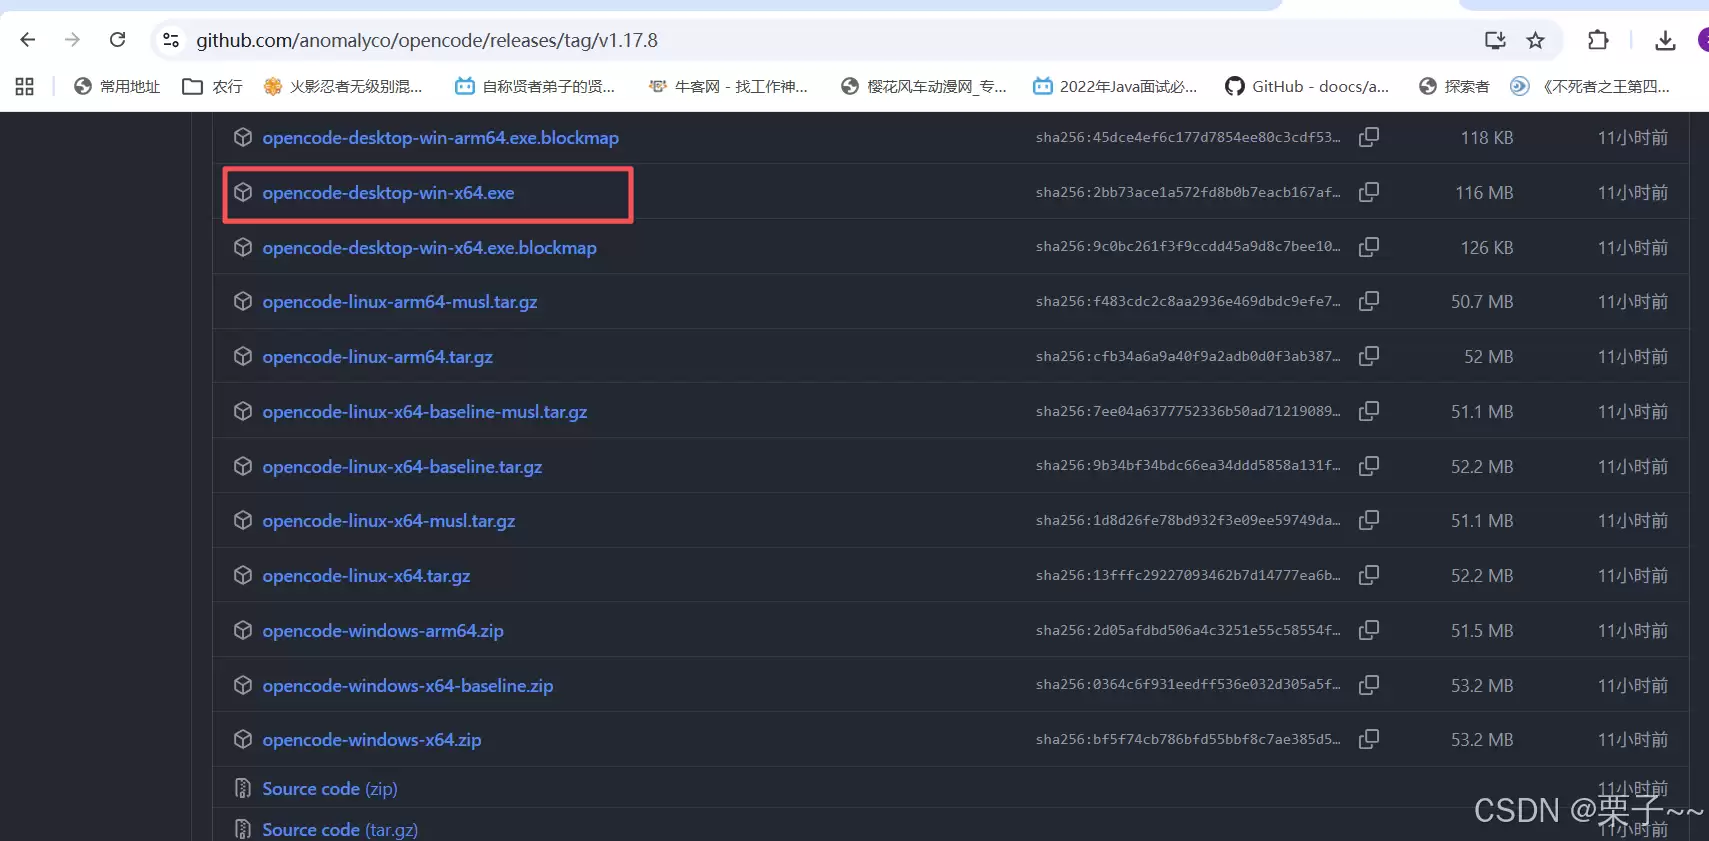Open the 自称贤者弟子的贤 bookmark
This screenshot has width=1709, height=841.
tap(534, 87)
